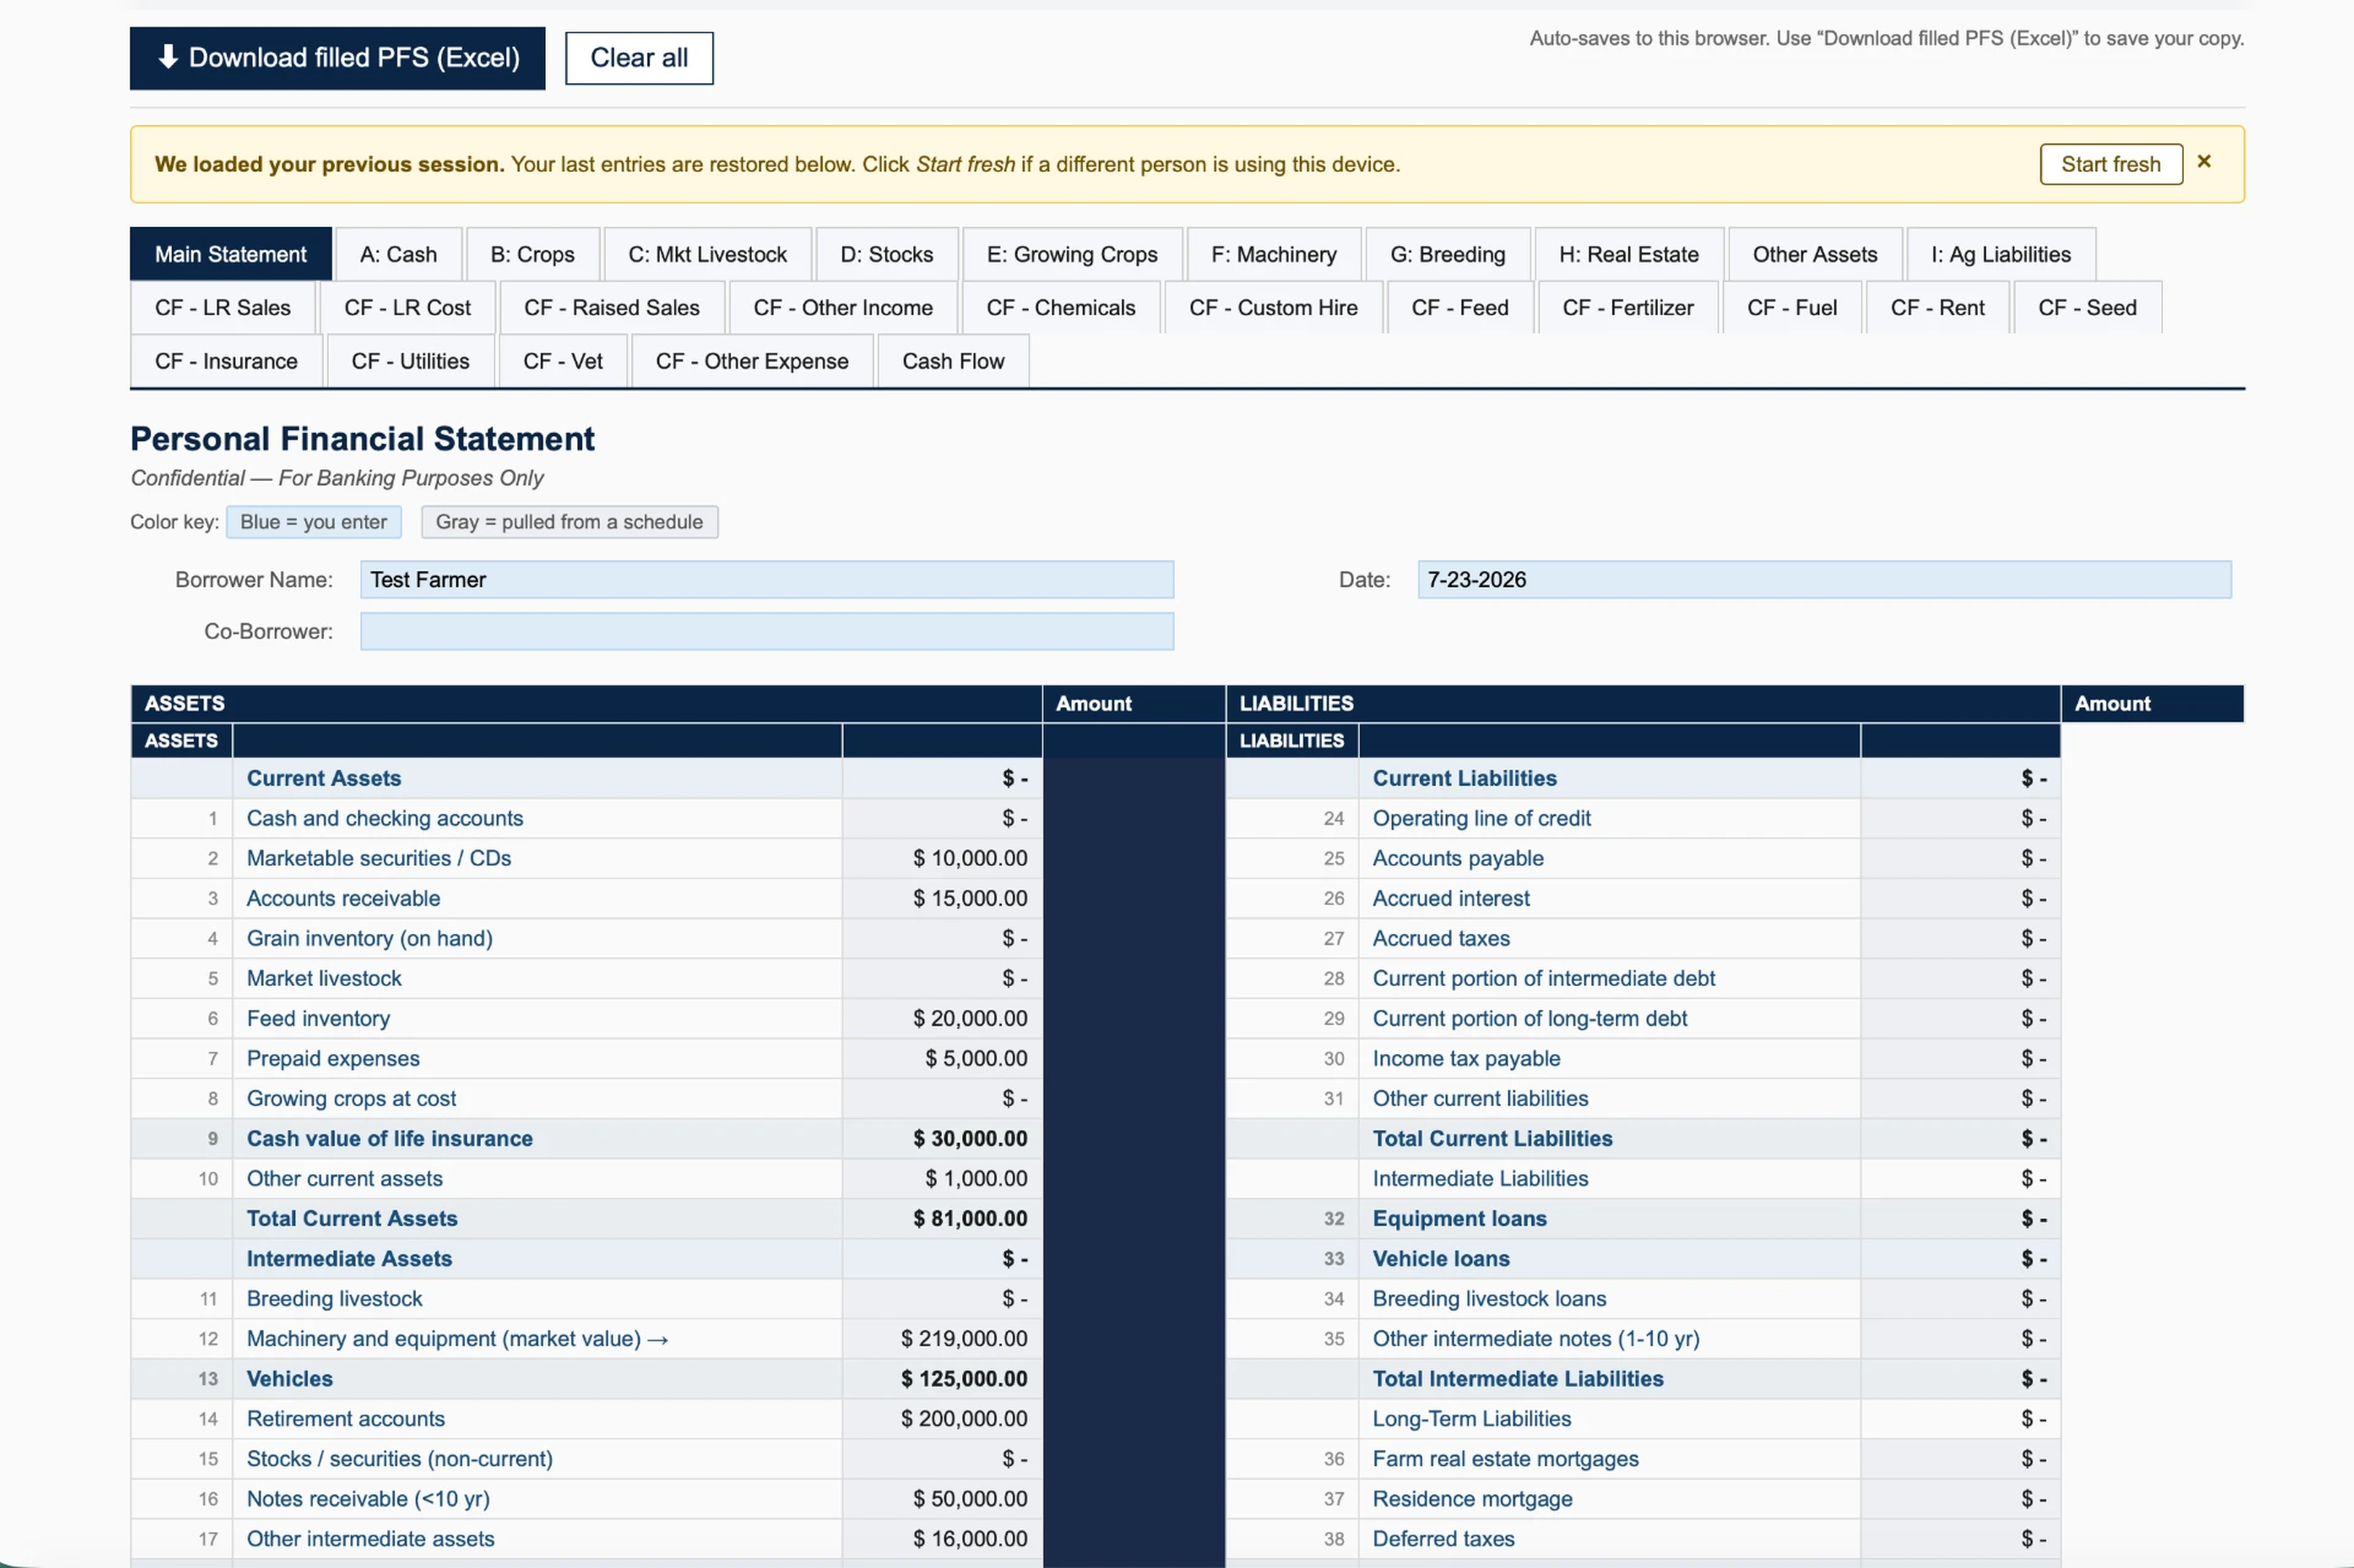The image size is (2354, 1568).
Task: Open the I: Ag Liabilities tab
Action: pyautogui.click(x=2000, y=254)
